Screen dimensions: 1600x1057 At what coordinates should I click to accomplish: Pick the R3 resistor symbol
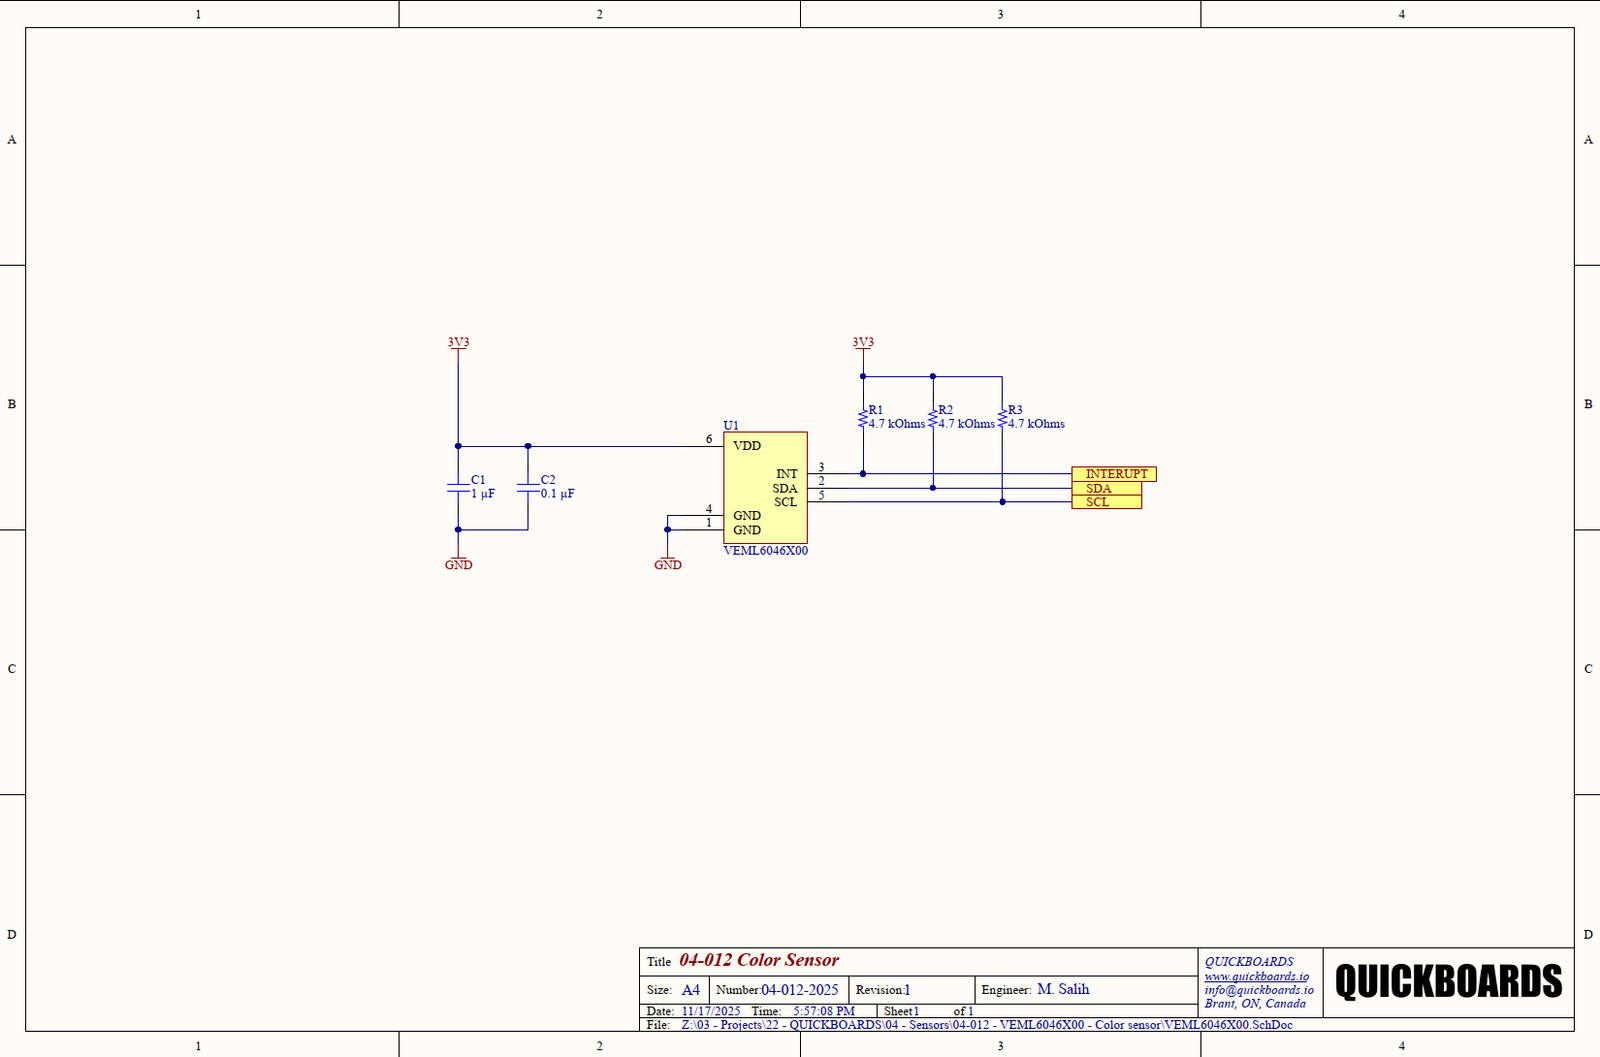point(1002,418)
